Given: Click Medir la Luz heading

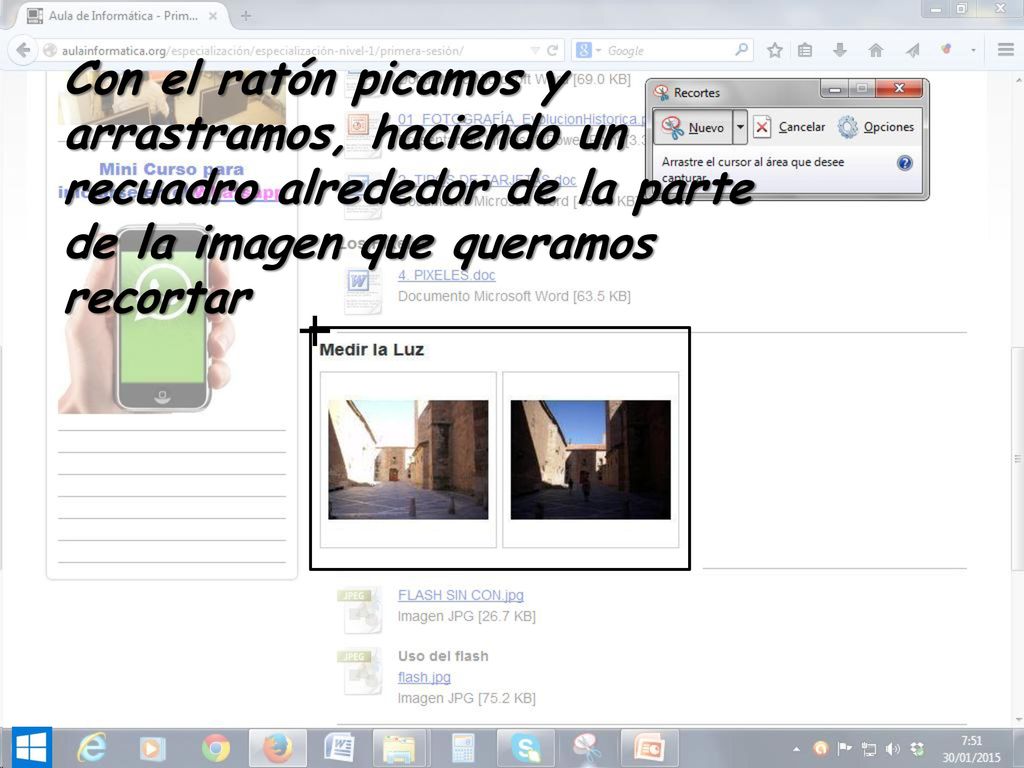Looking at the screenshot, I should [372, 349].
